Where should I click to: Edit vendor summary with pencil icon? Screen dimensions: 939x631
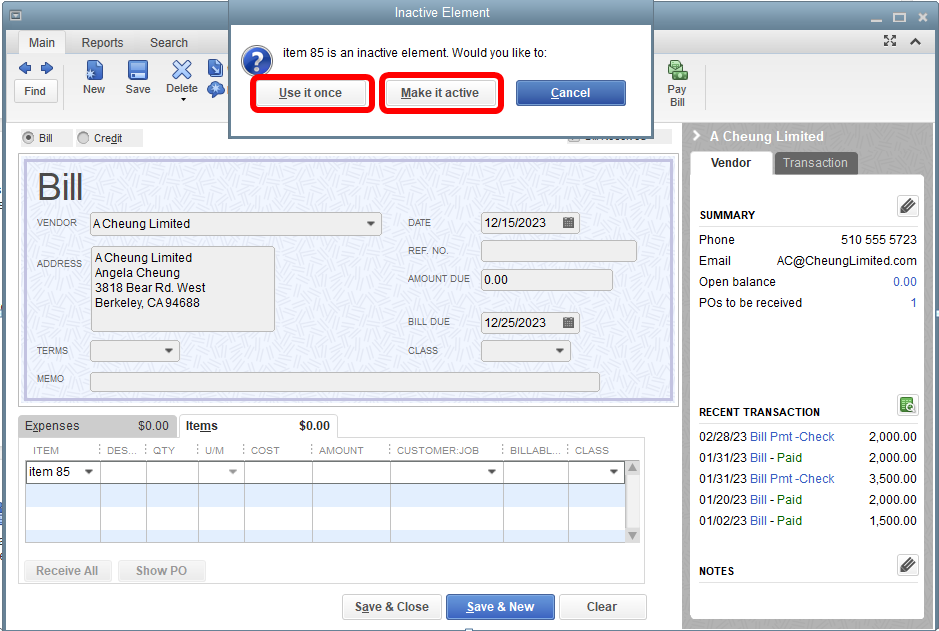pos(907,206)
